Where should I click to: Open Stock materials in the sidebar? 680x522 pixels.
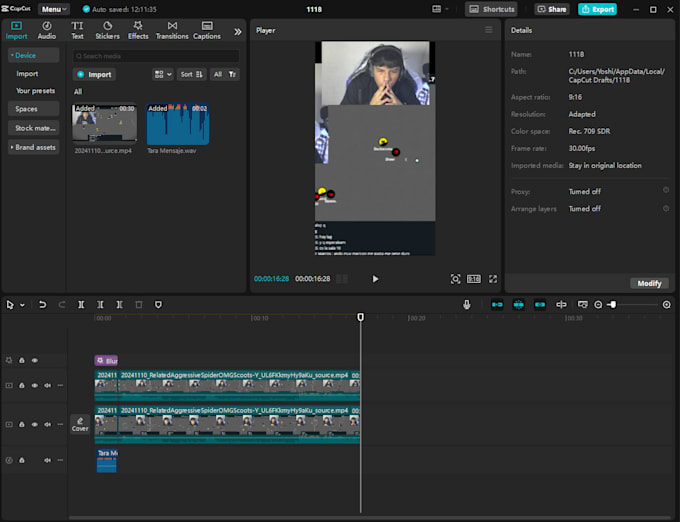[x=33, y=128]
